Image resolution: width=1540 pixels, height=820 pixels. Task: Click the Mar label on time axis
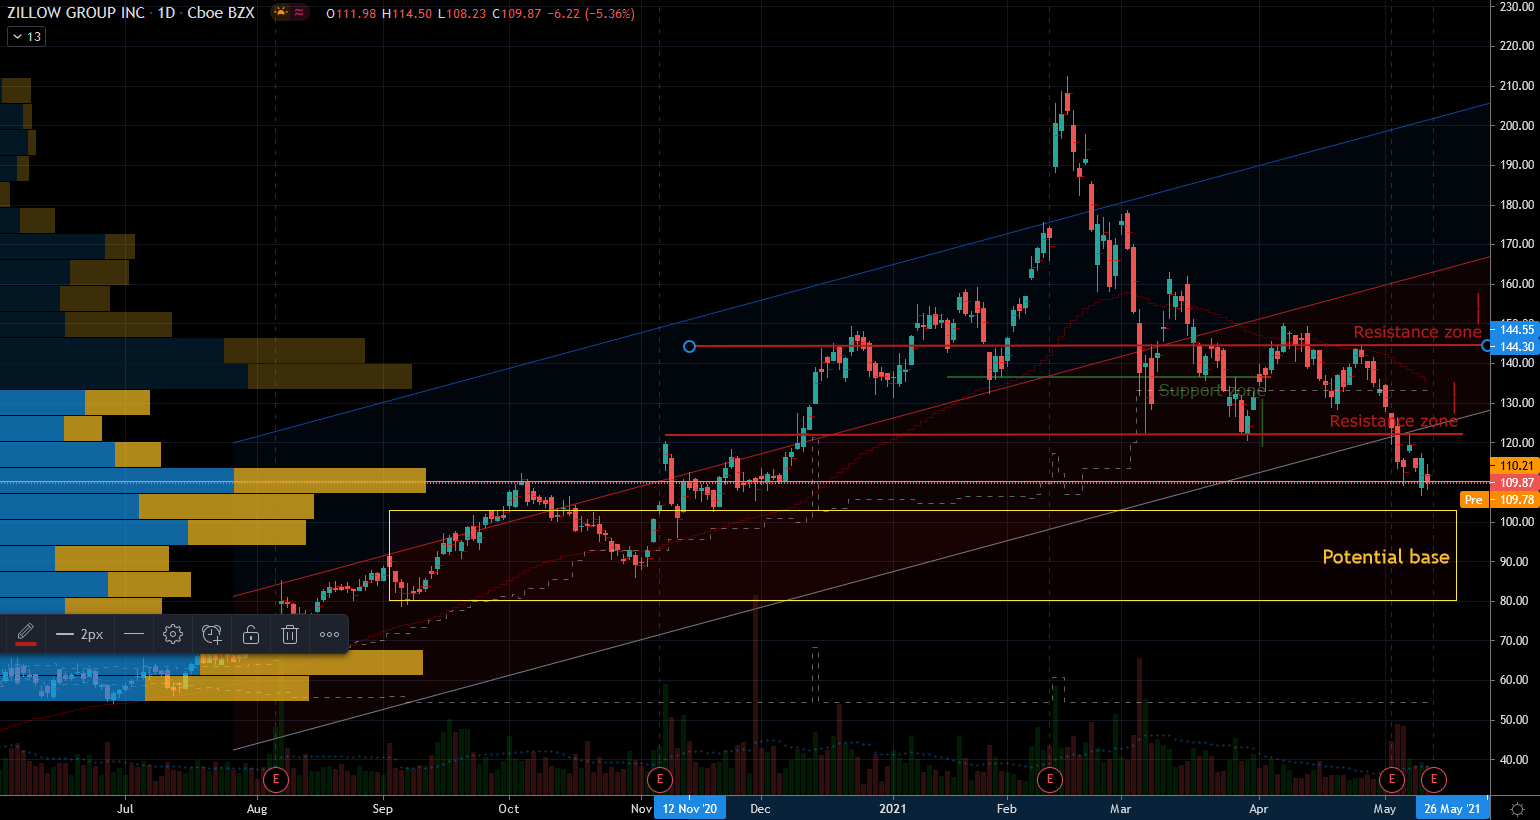(1120, 808)
